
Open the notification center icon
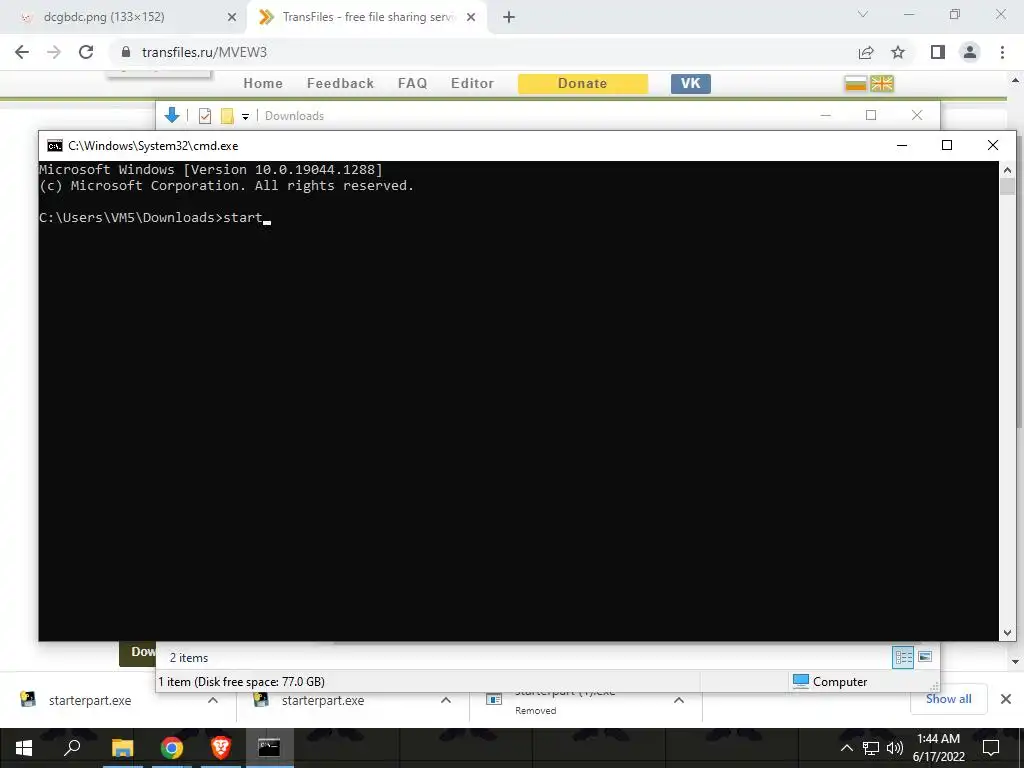(x=991, y=748)
